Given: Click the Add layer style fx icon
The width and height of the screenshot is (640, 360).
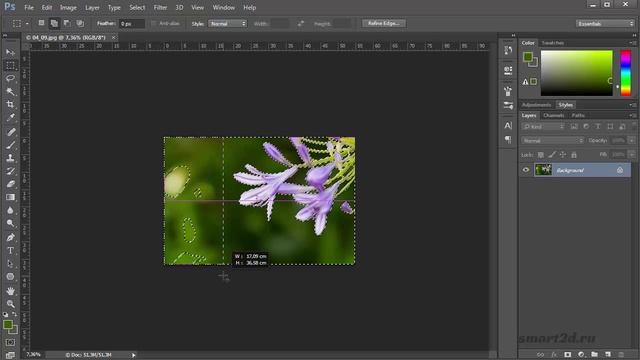Looking at the screenshot, I should click(x=554, y=354).
